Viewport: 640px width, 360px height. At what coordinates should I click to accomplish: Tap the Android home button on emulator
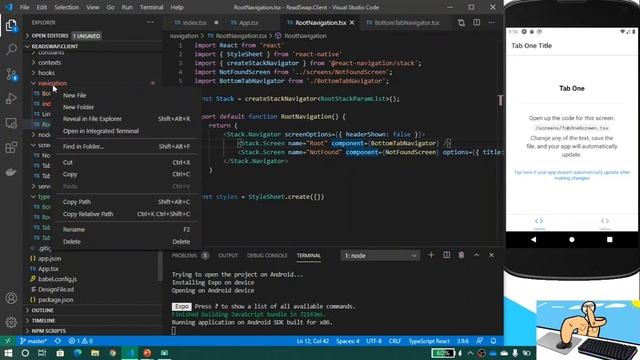pos(571,240)
